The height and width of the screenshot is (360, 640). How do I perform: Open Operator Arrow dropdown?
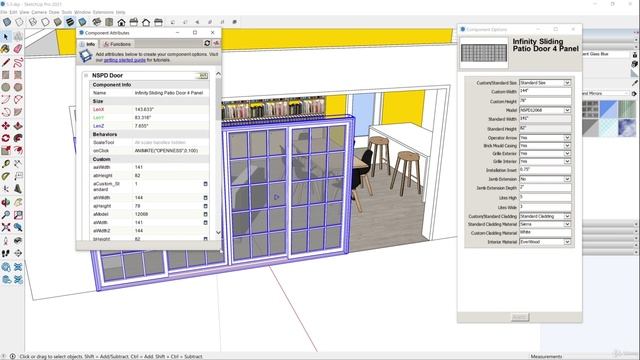[x=567, y=138]
